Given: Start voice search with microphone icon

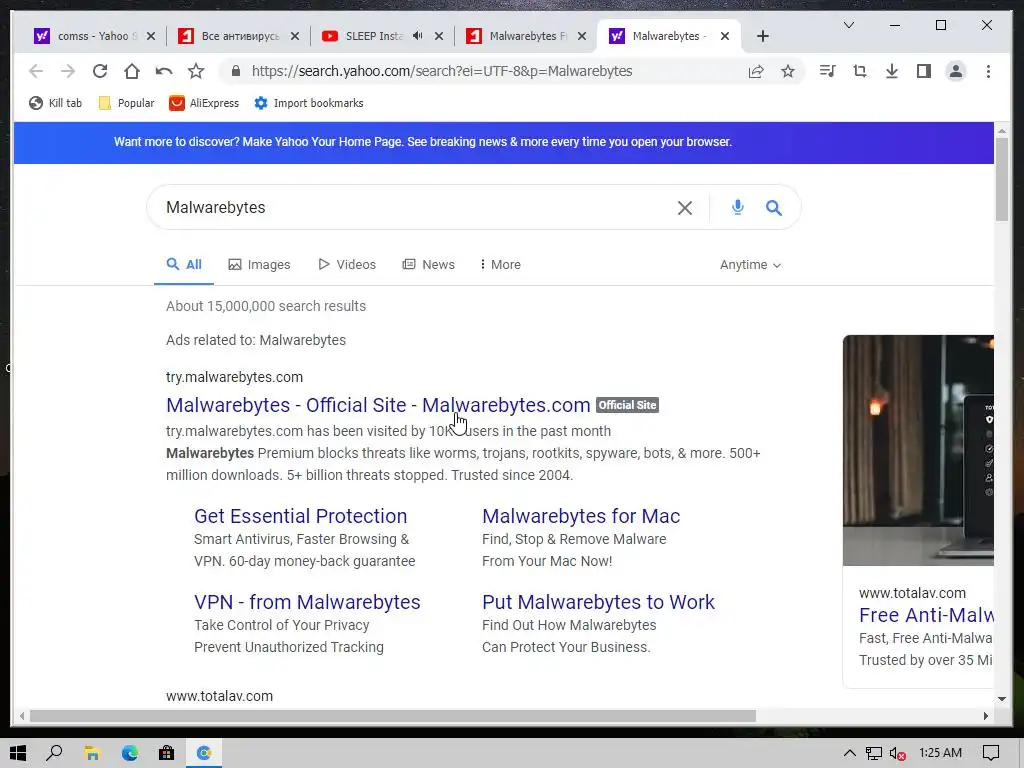Looking at the screenshot, I should [x=737, y=208].
